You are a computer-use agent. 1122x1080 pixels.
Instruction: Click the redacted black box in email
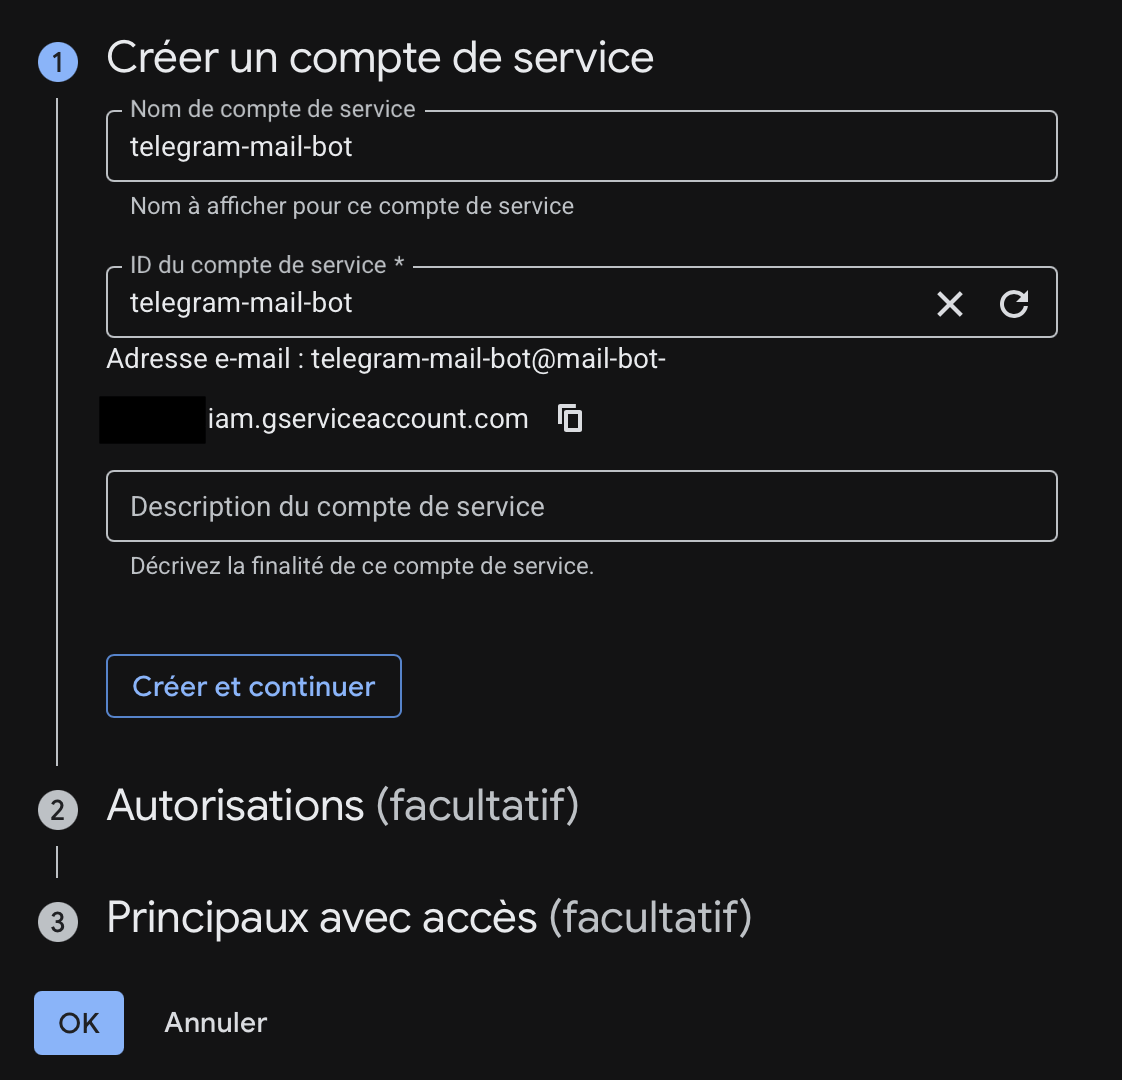(152, 419)
